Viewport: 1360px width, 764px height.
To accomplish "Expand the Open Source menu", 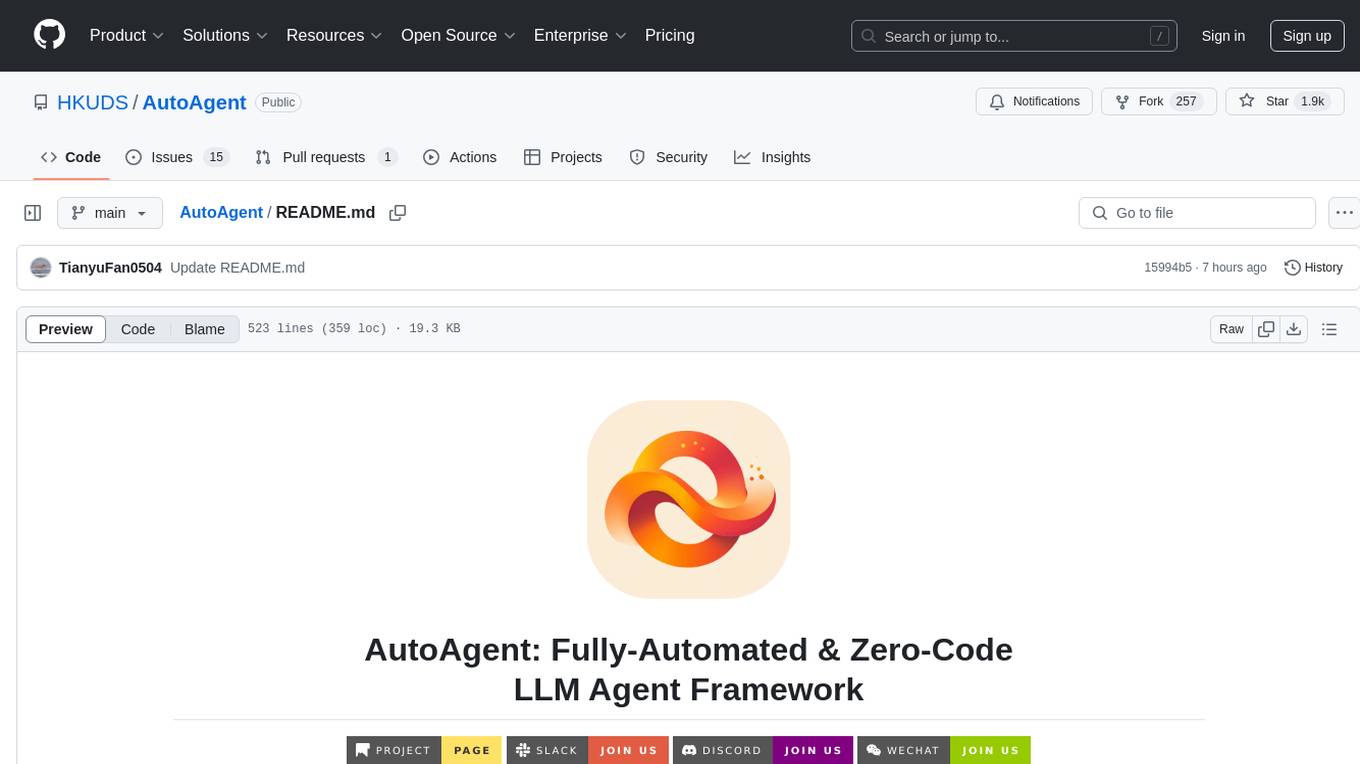I will click(x=458, y=35).
